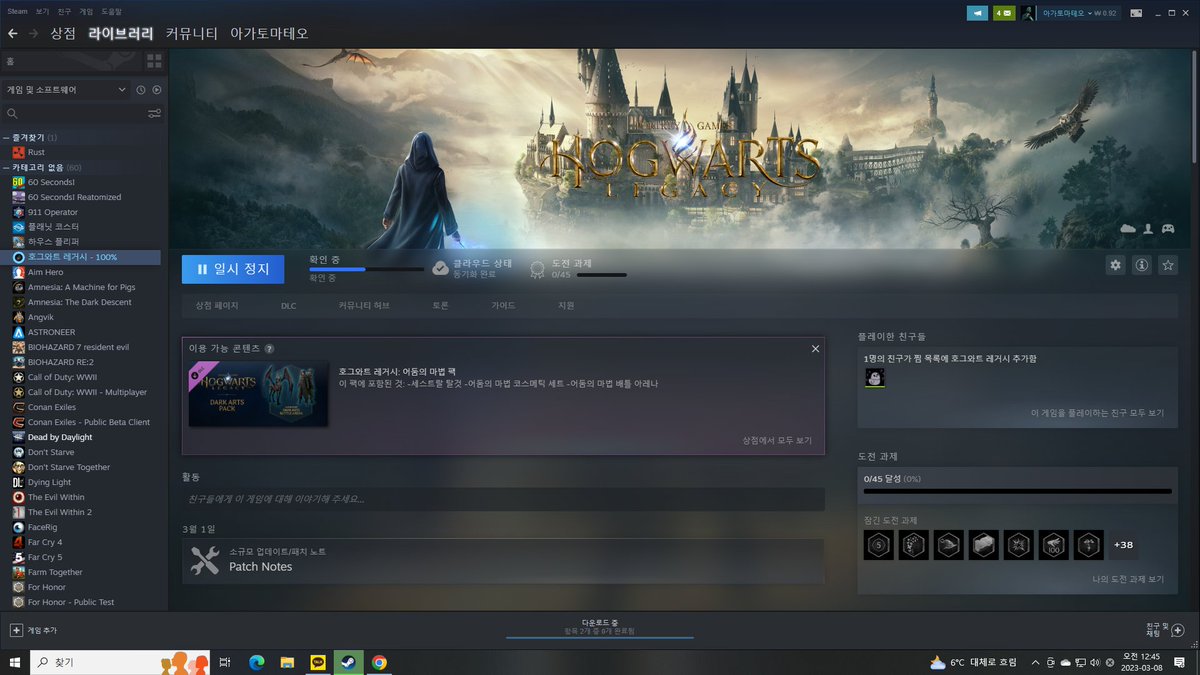Open Steam from Windows taskbar
The image size is (1200, 675).
[349, 662]
